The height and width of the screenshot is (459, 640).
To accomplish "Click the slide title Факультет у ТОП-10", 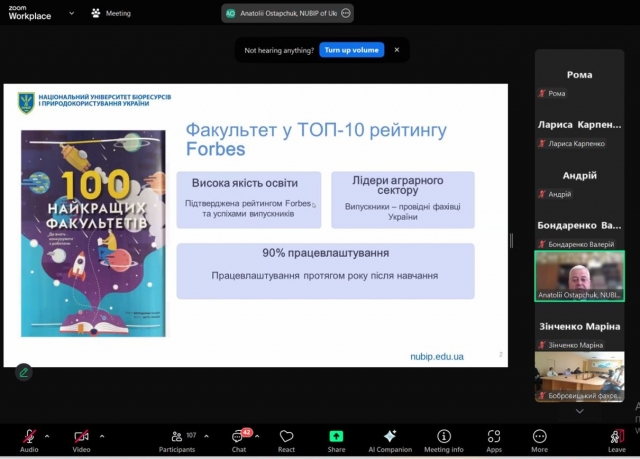I will [x=316, y=139].
